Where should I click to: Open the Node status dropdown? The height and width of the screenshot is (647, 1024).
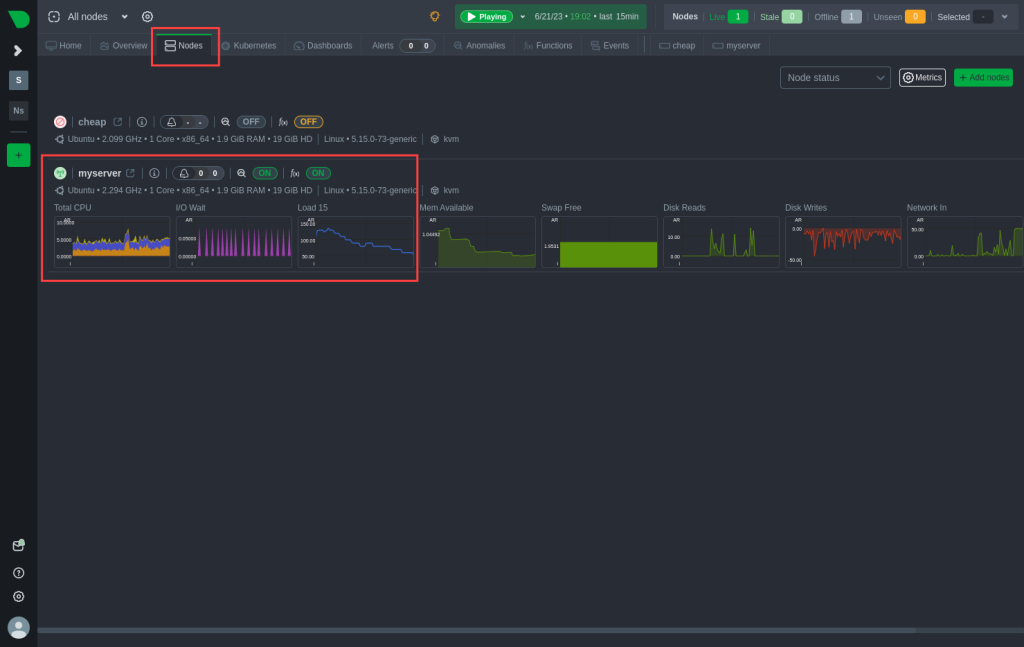tap(835, 78)
